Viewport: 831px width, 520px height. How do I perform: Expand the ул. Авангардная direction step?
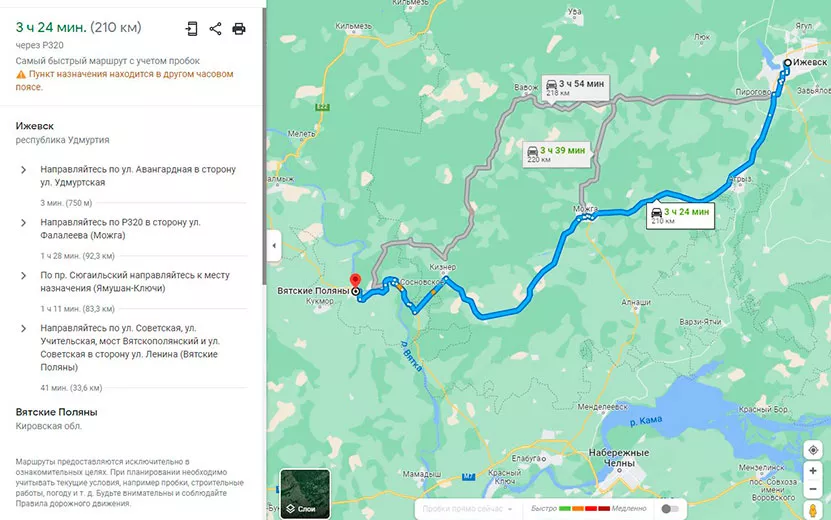[x=23, y=170]
